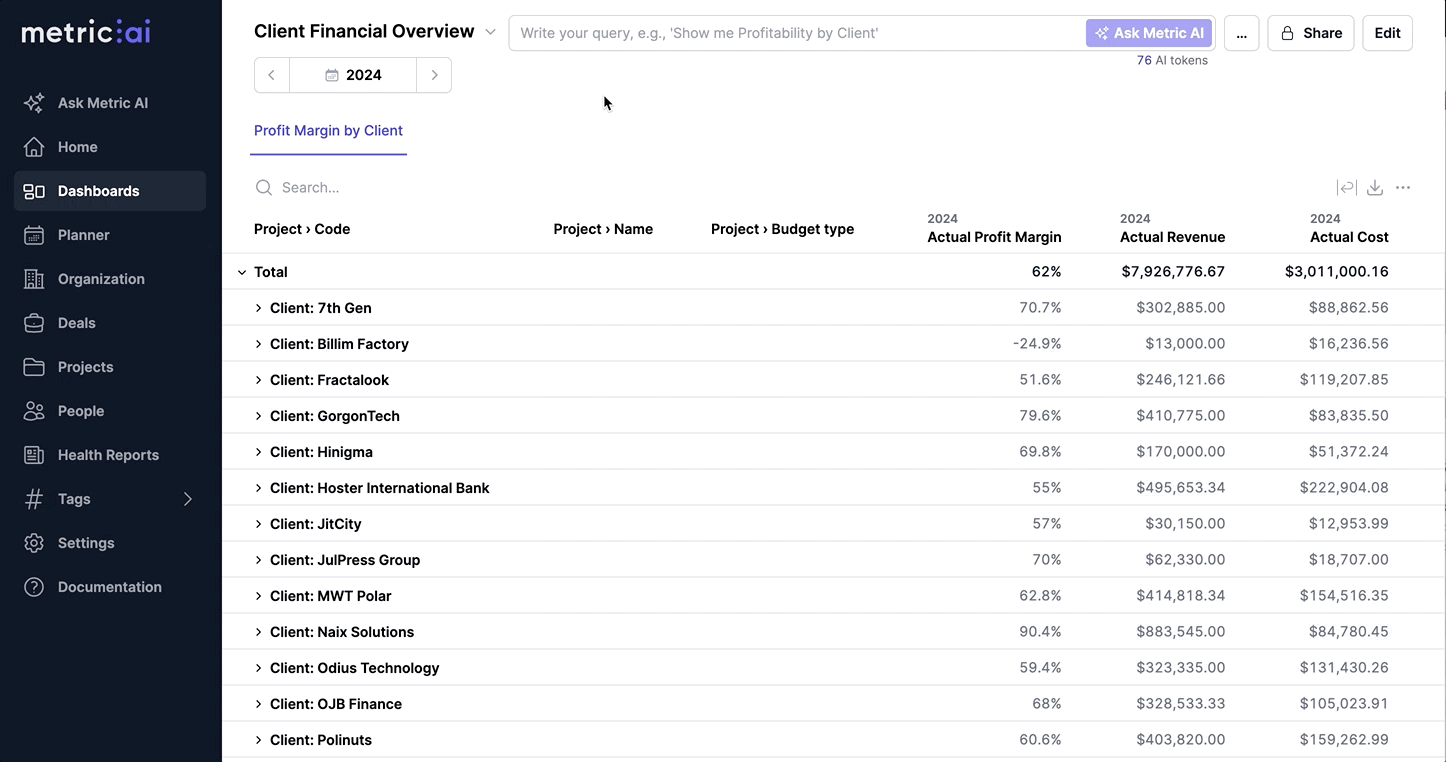Expand the Tags submenu arrow
1446x762 pixels.
[x=187, y=499]
